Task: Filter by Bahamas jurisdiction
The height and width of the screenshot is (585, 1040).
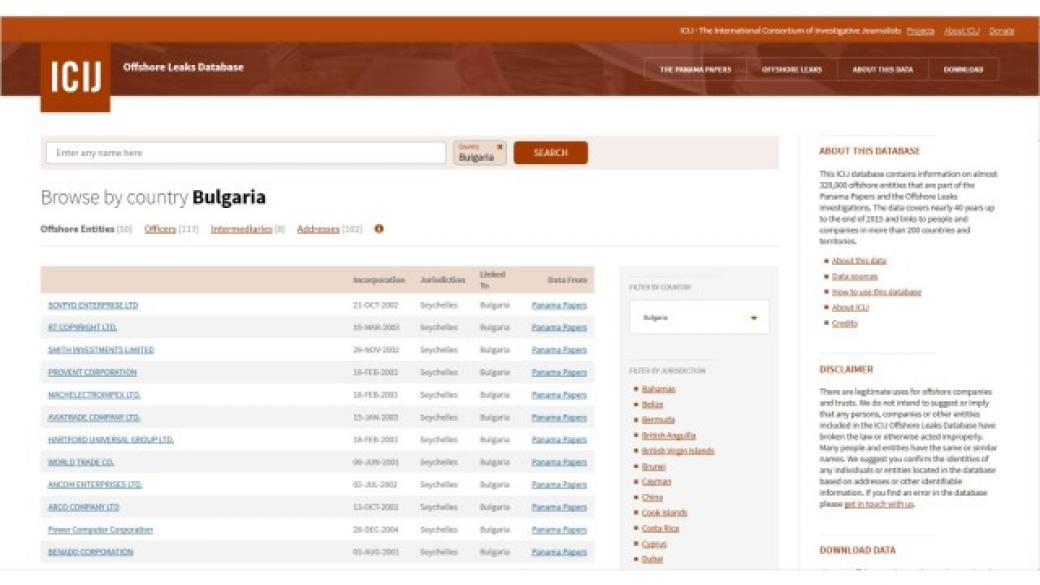Action: pyautogui.click(x=658, y=389)
